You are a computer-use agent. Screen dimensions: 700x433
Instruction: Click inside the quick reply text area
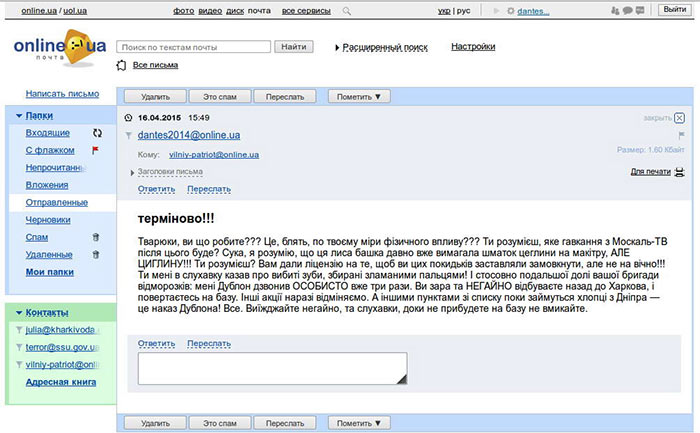pos(272,368)
